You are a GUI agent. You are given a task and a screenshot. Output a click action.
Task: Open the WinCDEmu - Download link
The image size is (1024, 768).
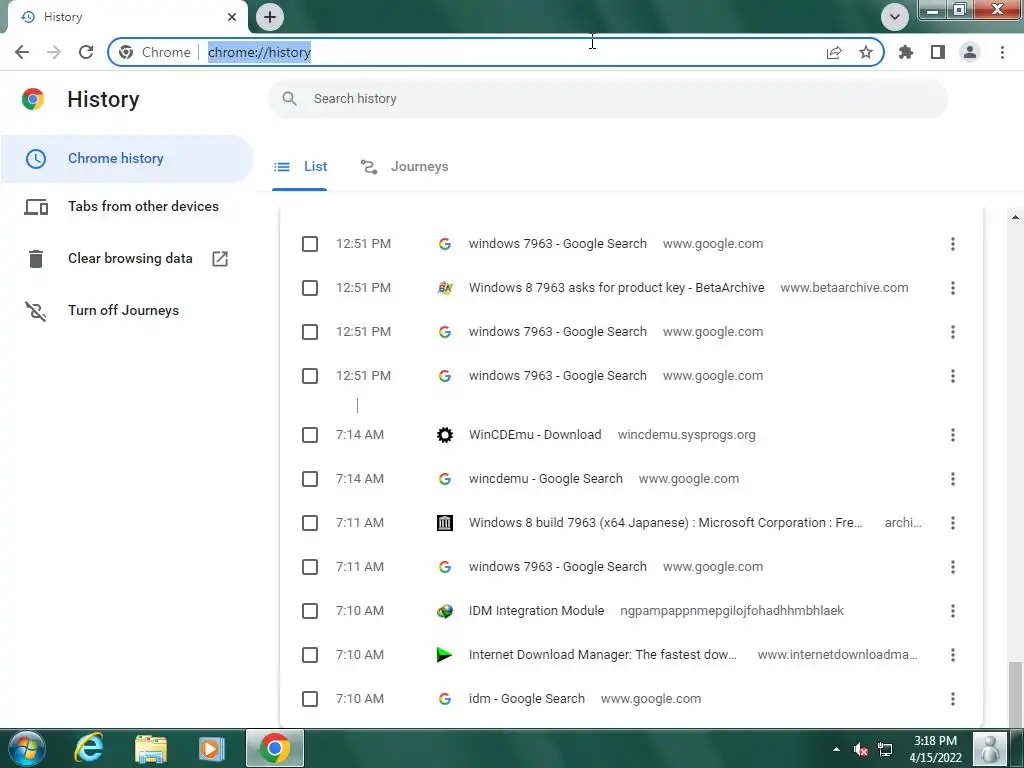[535, 435]
